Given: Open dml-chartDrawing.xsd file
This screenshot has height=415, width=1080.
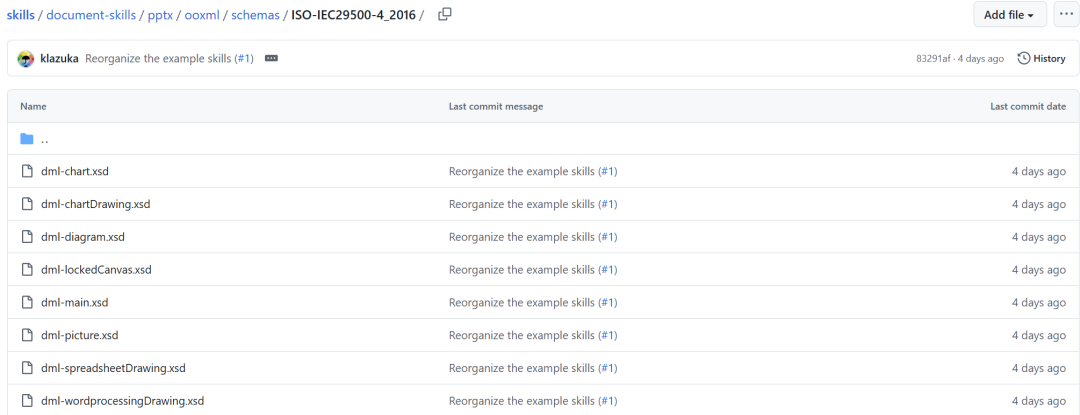Looking at the screenshot, I should [96, 204].
